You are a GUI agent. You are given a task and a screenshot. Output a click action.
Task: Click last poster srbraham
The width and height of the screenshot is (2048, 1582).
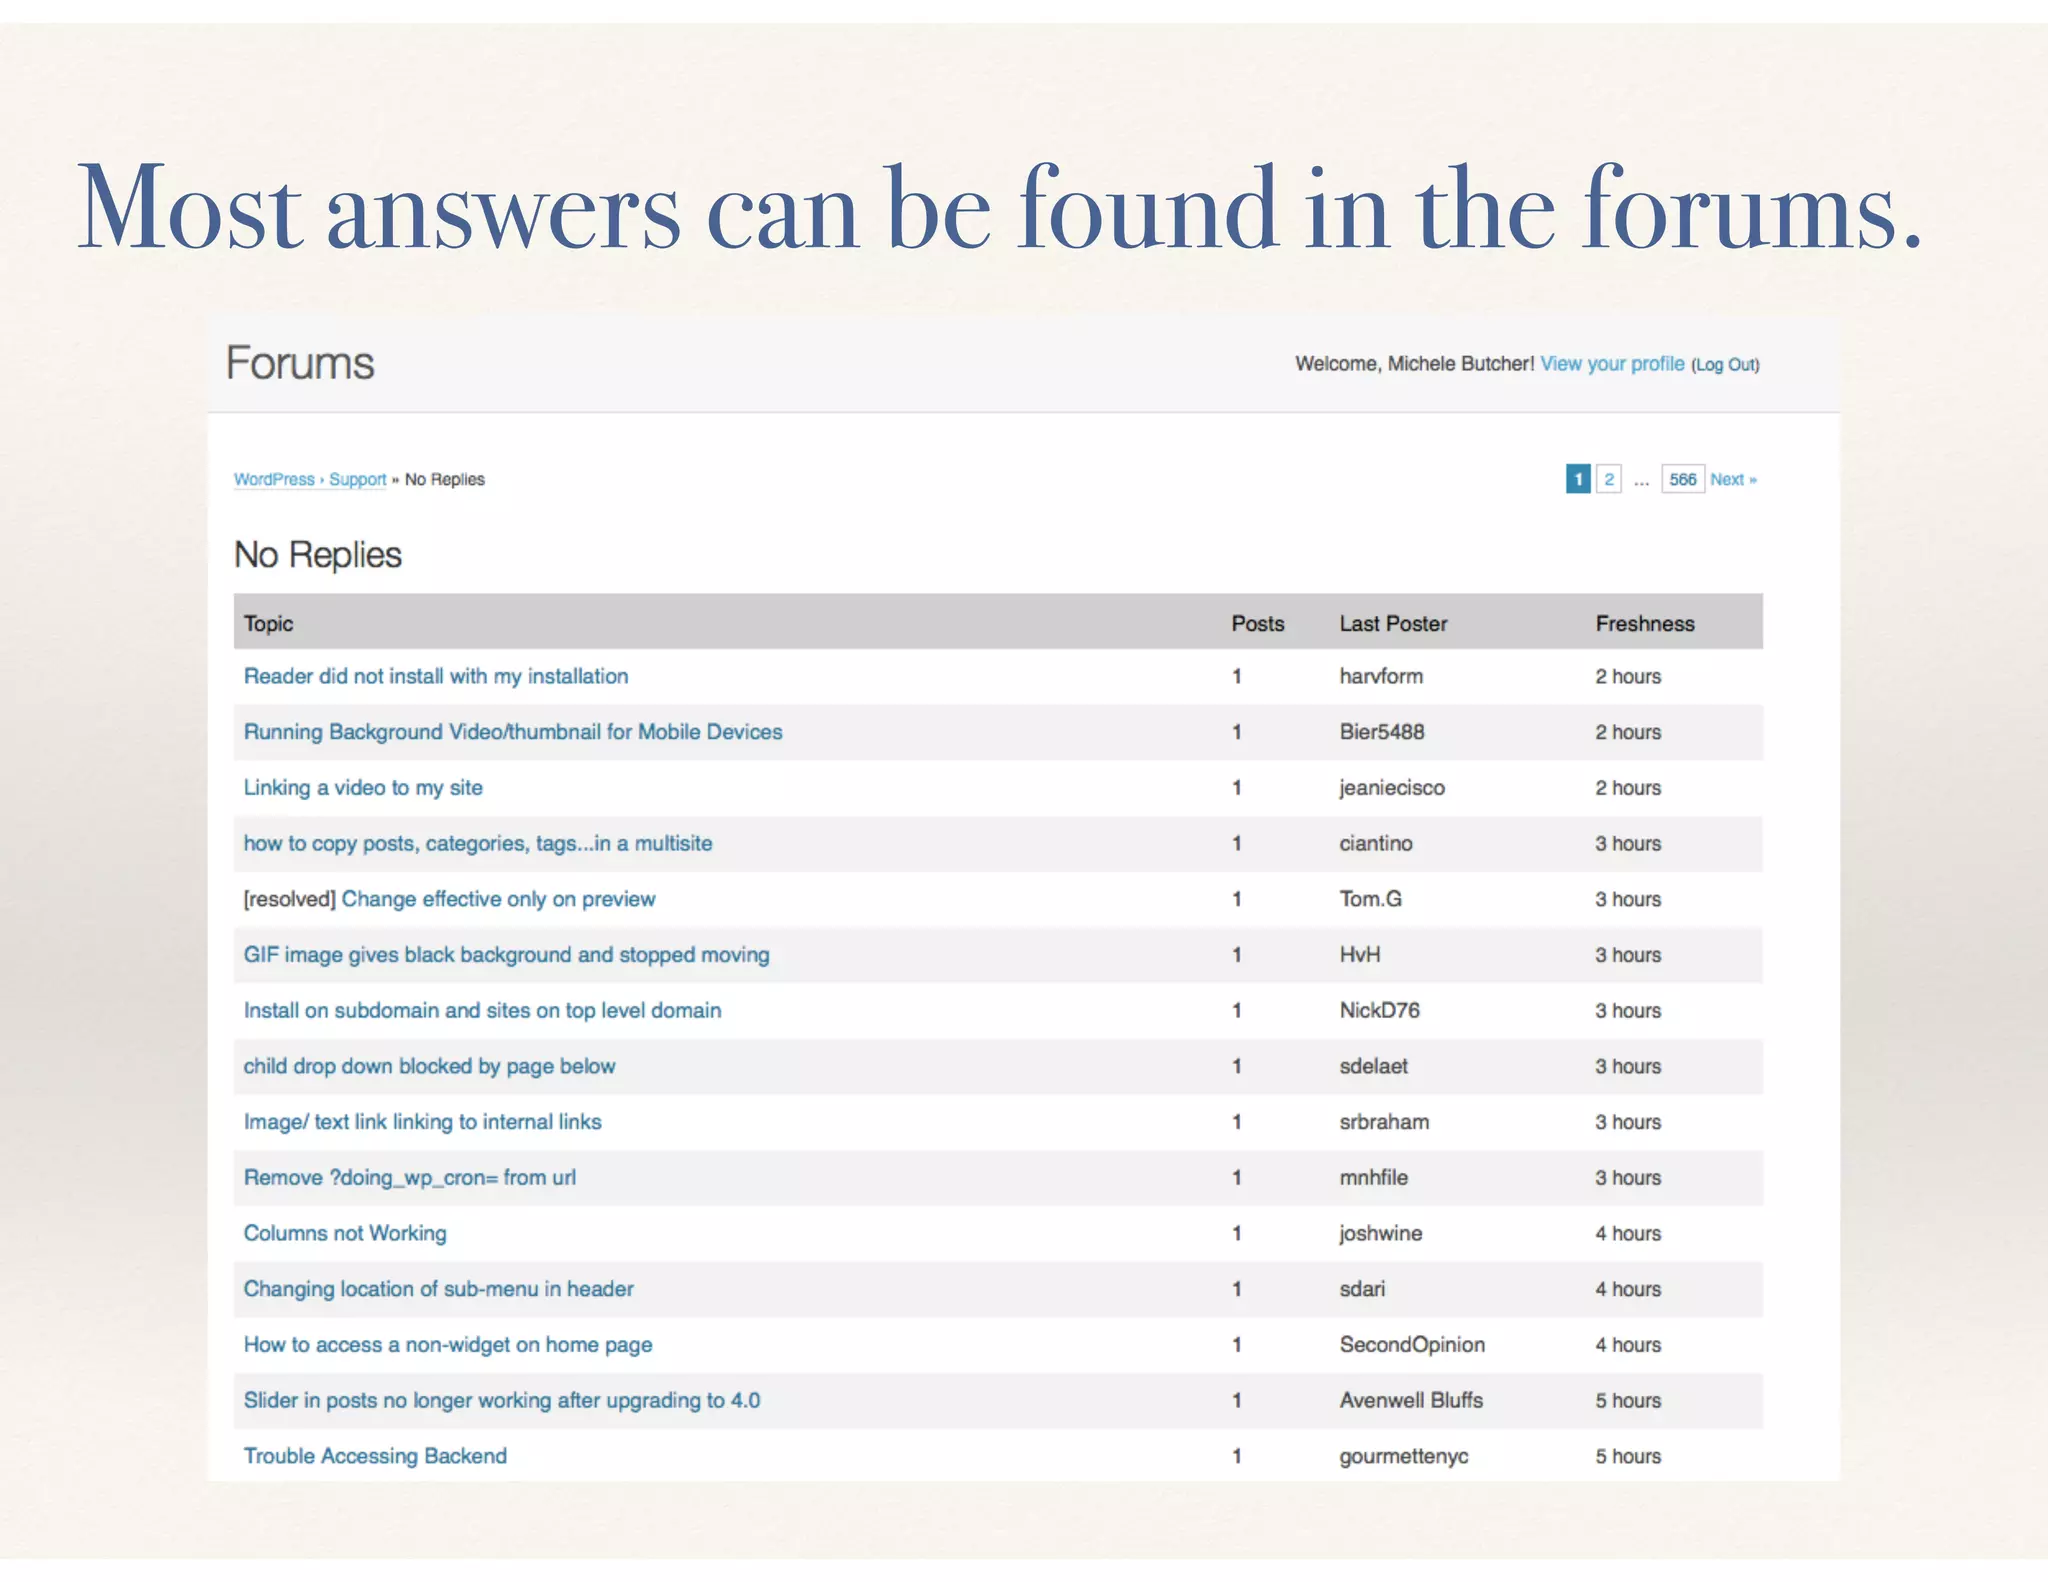tap(1384, 1122)
